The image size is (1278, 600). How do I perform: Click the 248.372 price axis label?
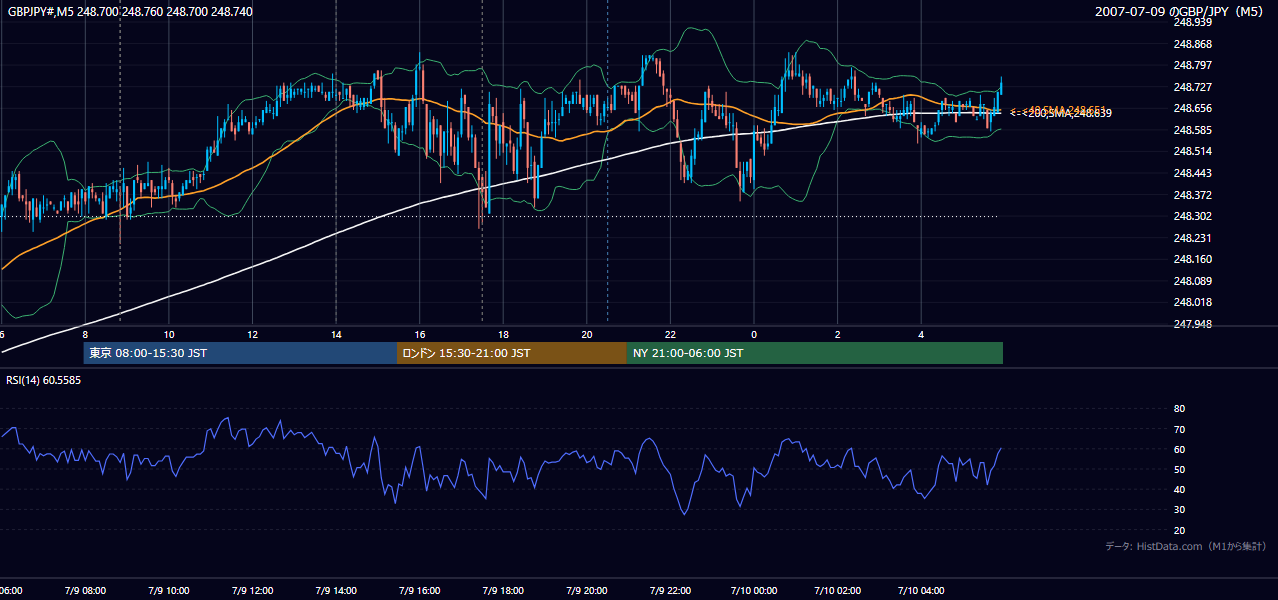[1193, 195]
